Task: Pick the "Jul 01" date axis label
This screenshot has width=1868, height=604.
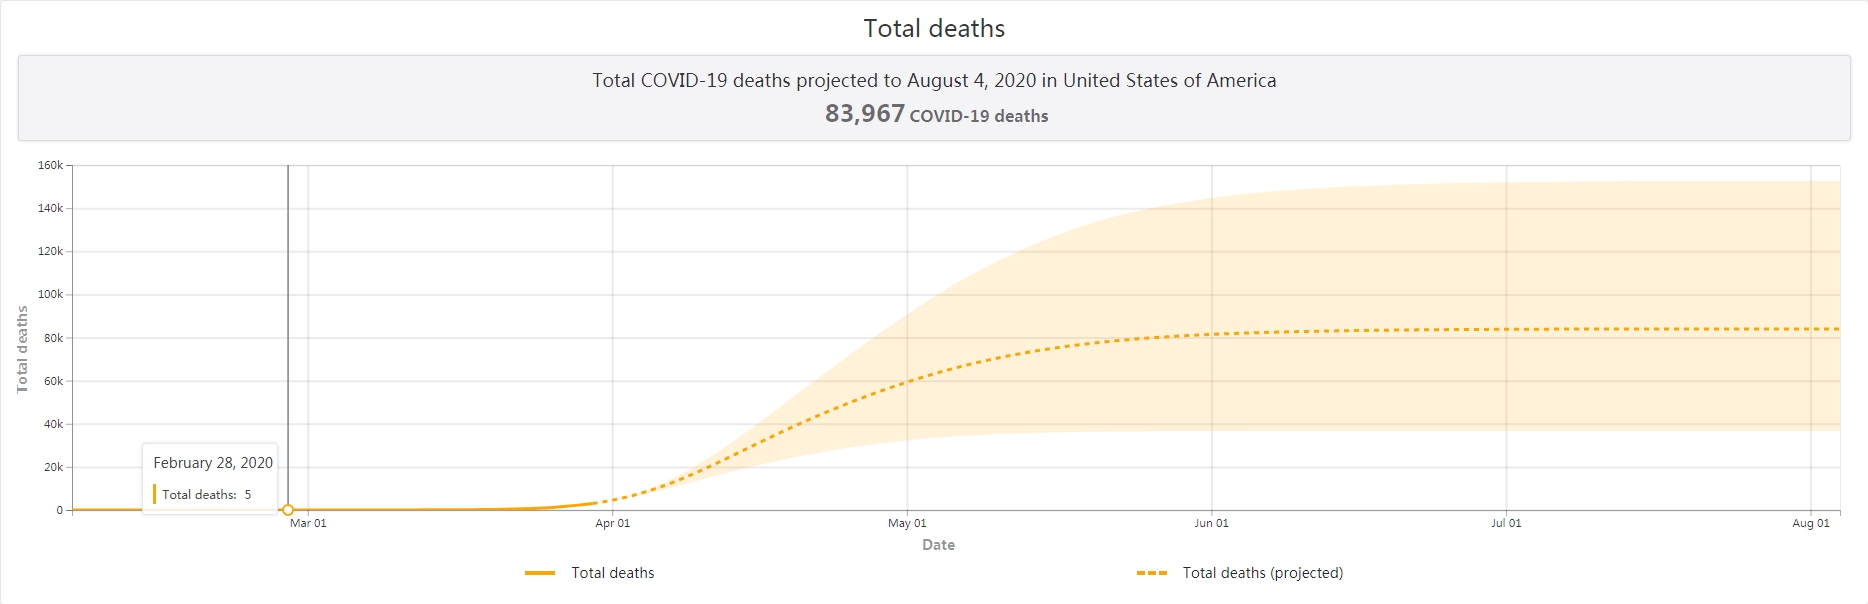Action: [x=1506, y=523]
